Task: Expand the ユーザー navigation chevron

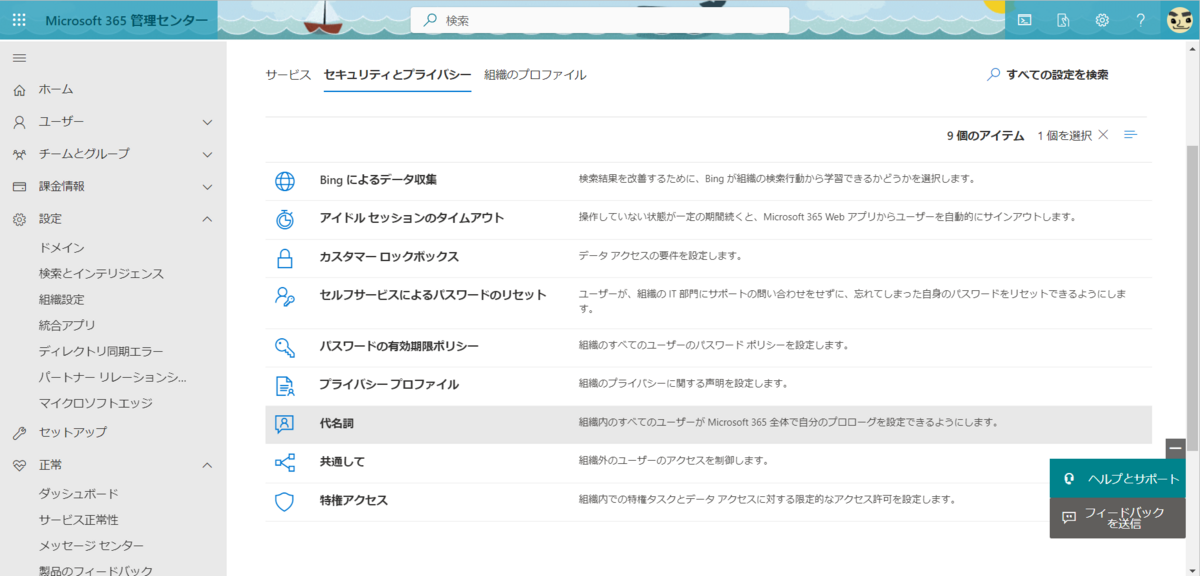Action: 208,122
